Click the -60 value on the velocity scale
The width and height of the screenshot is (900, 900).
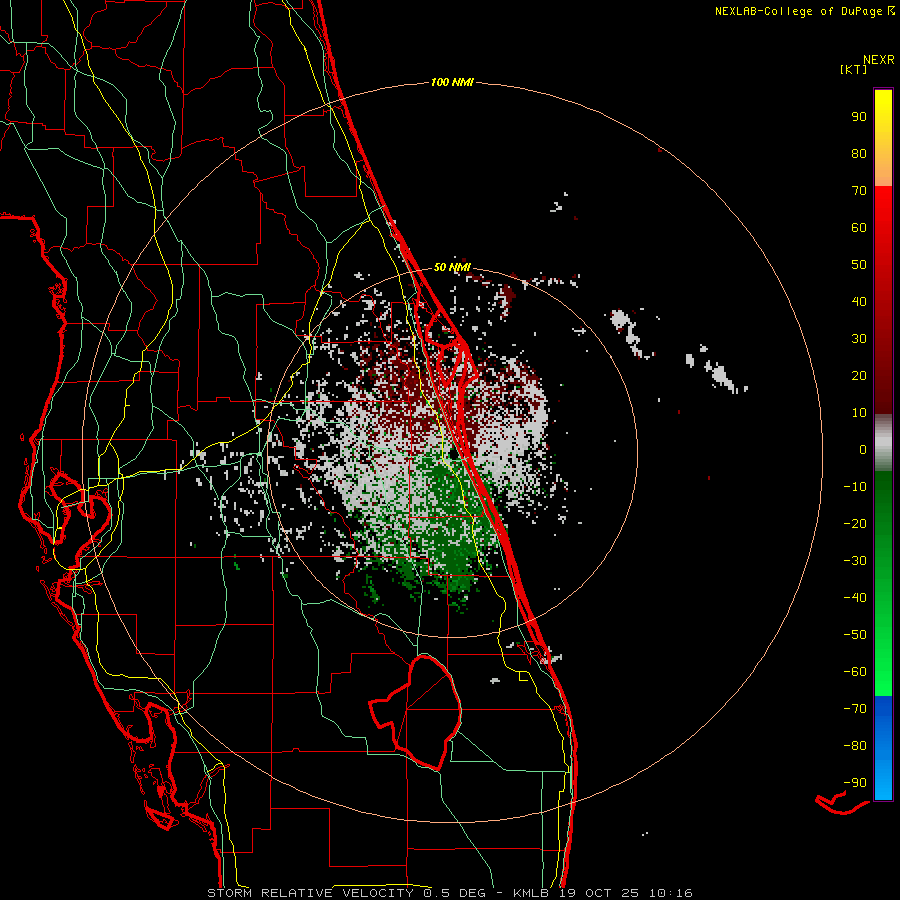click(x=855, y=672)
